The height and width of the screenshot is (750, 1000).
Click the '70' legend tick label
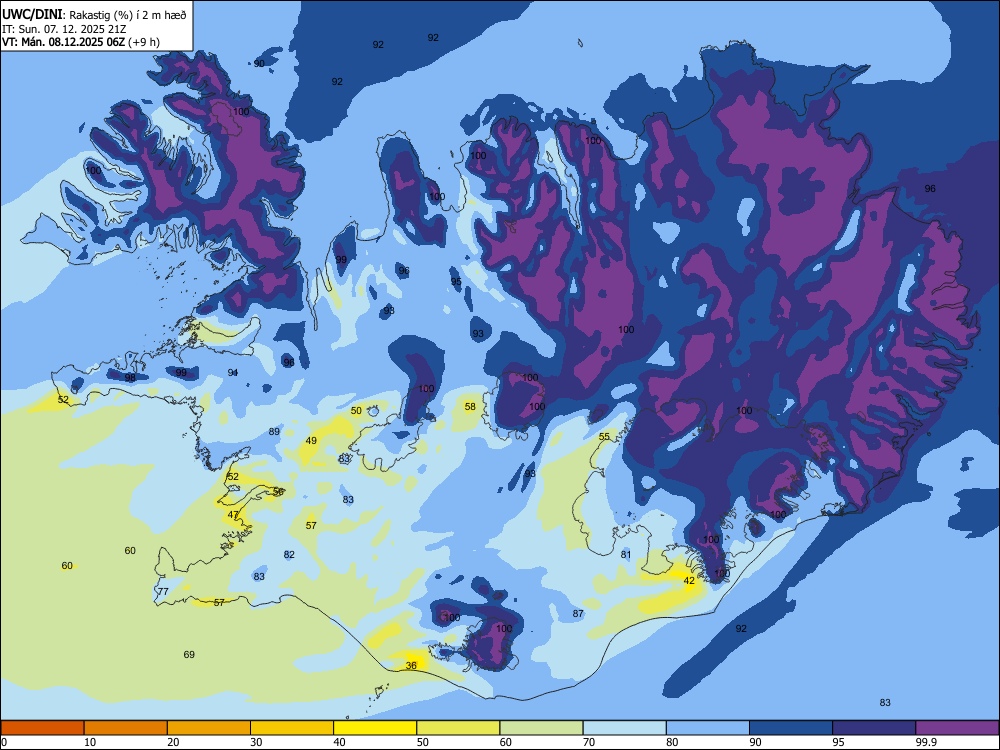[589, 742]
